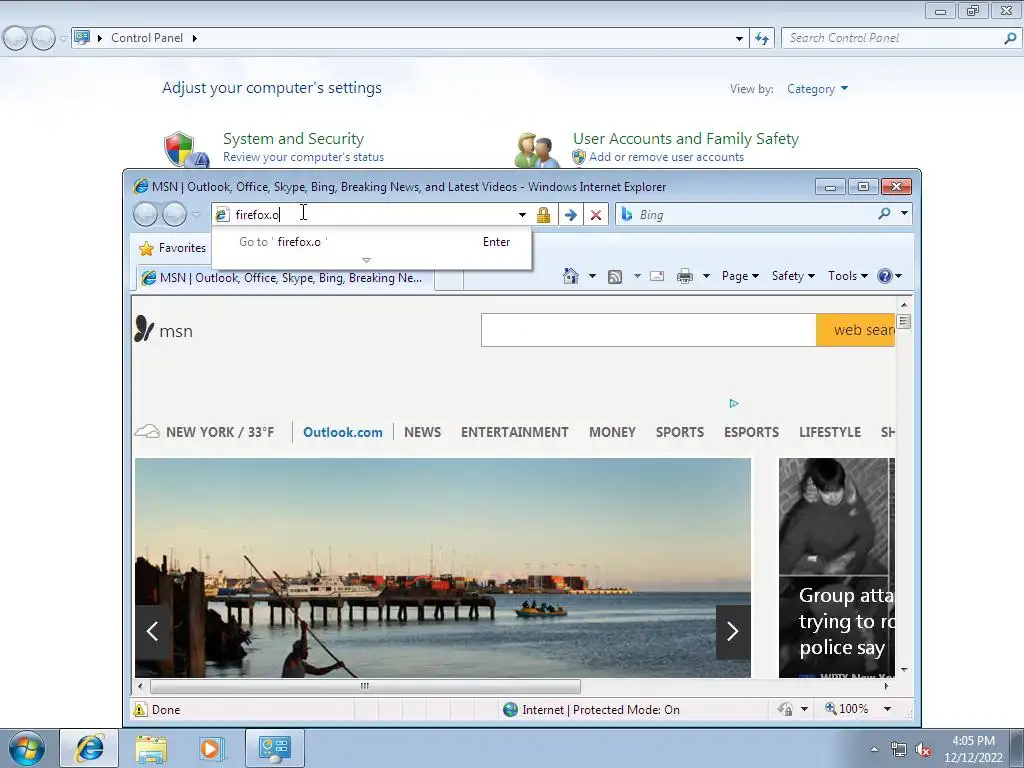This screenshot has height=768, width=1024.
Task: Click the security lock icon in address bar
Action: (543, 214)
